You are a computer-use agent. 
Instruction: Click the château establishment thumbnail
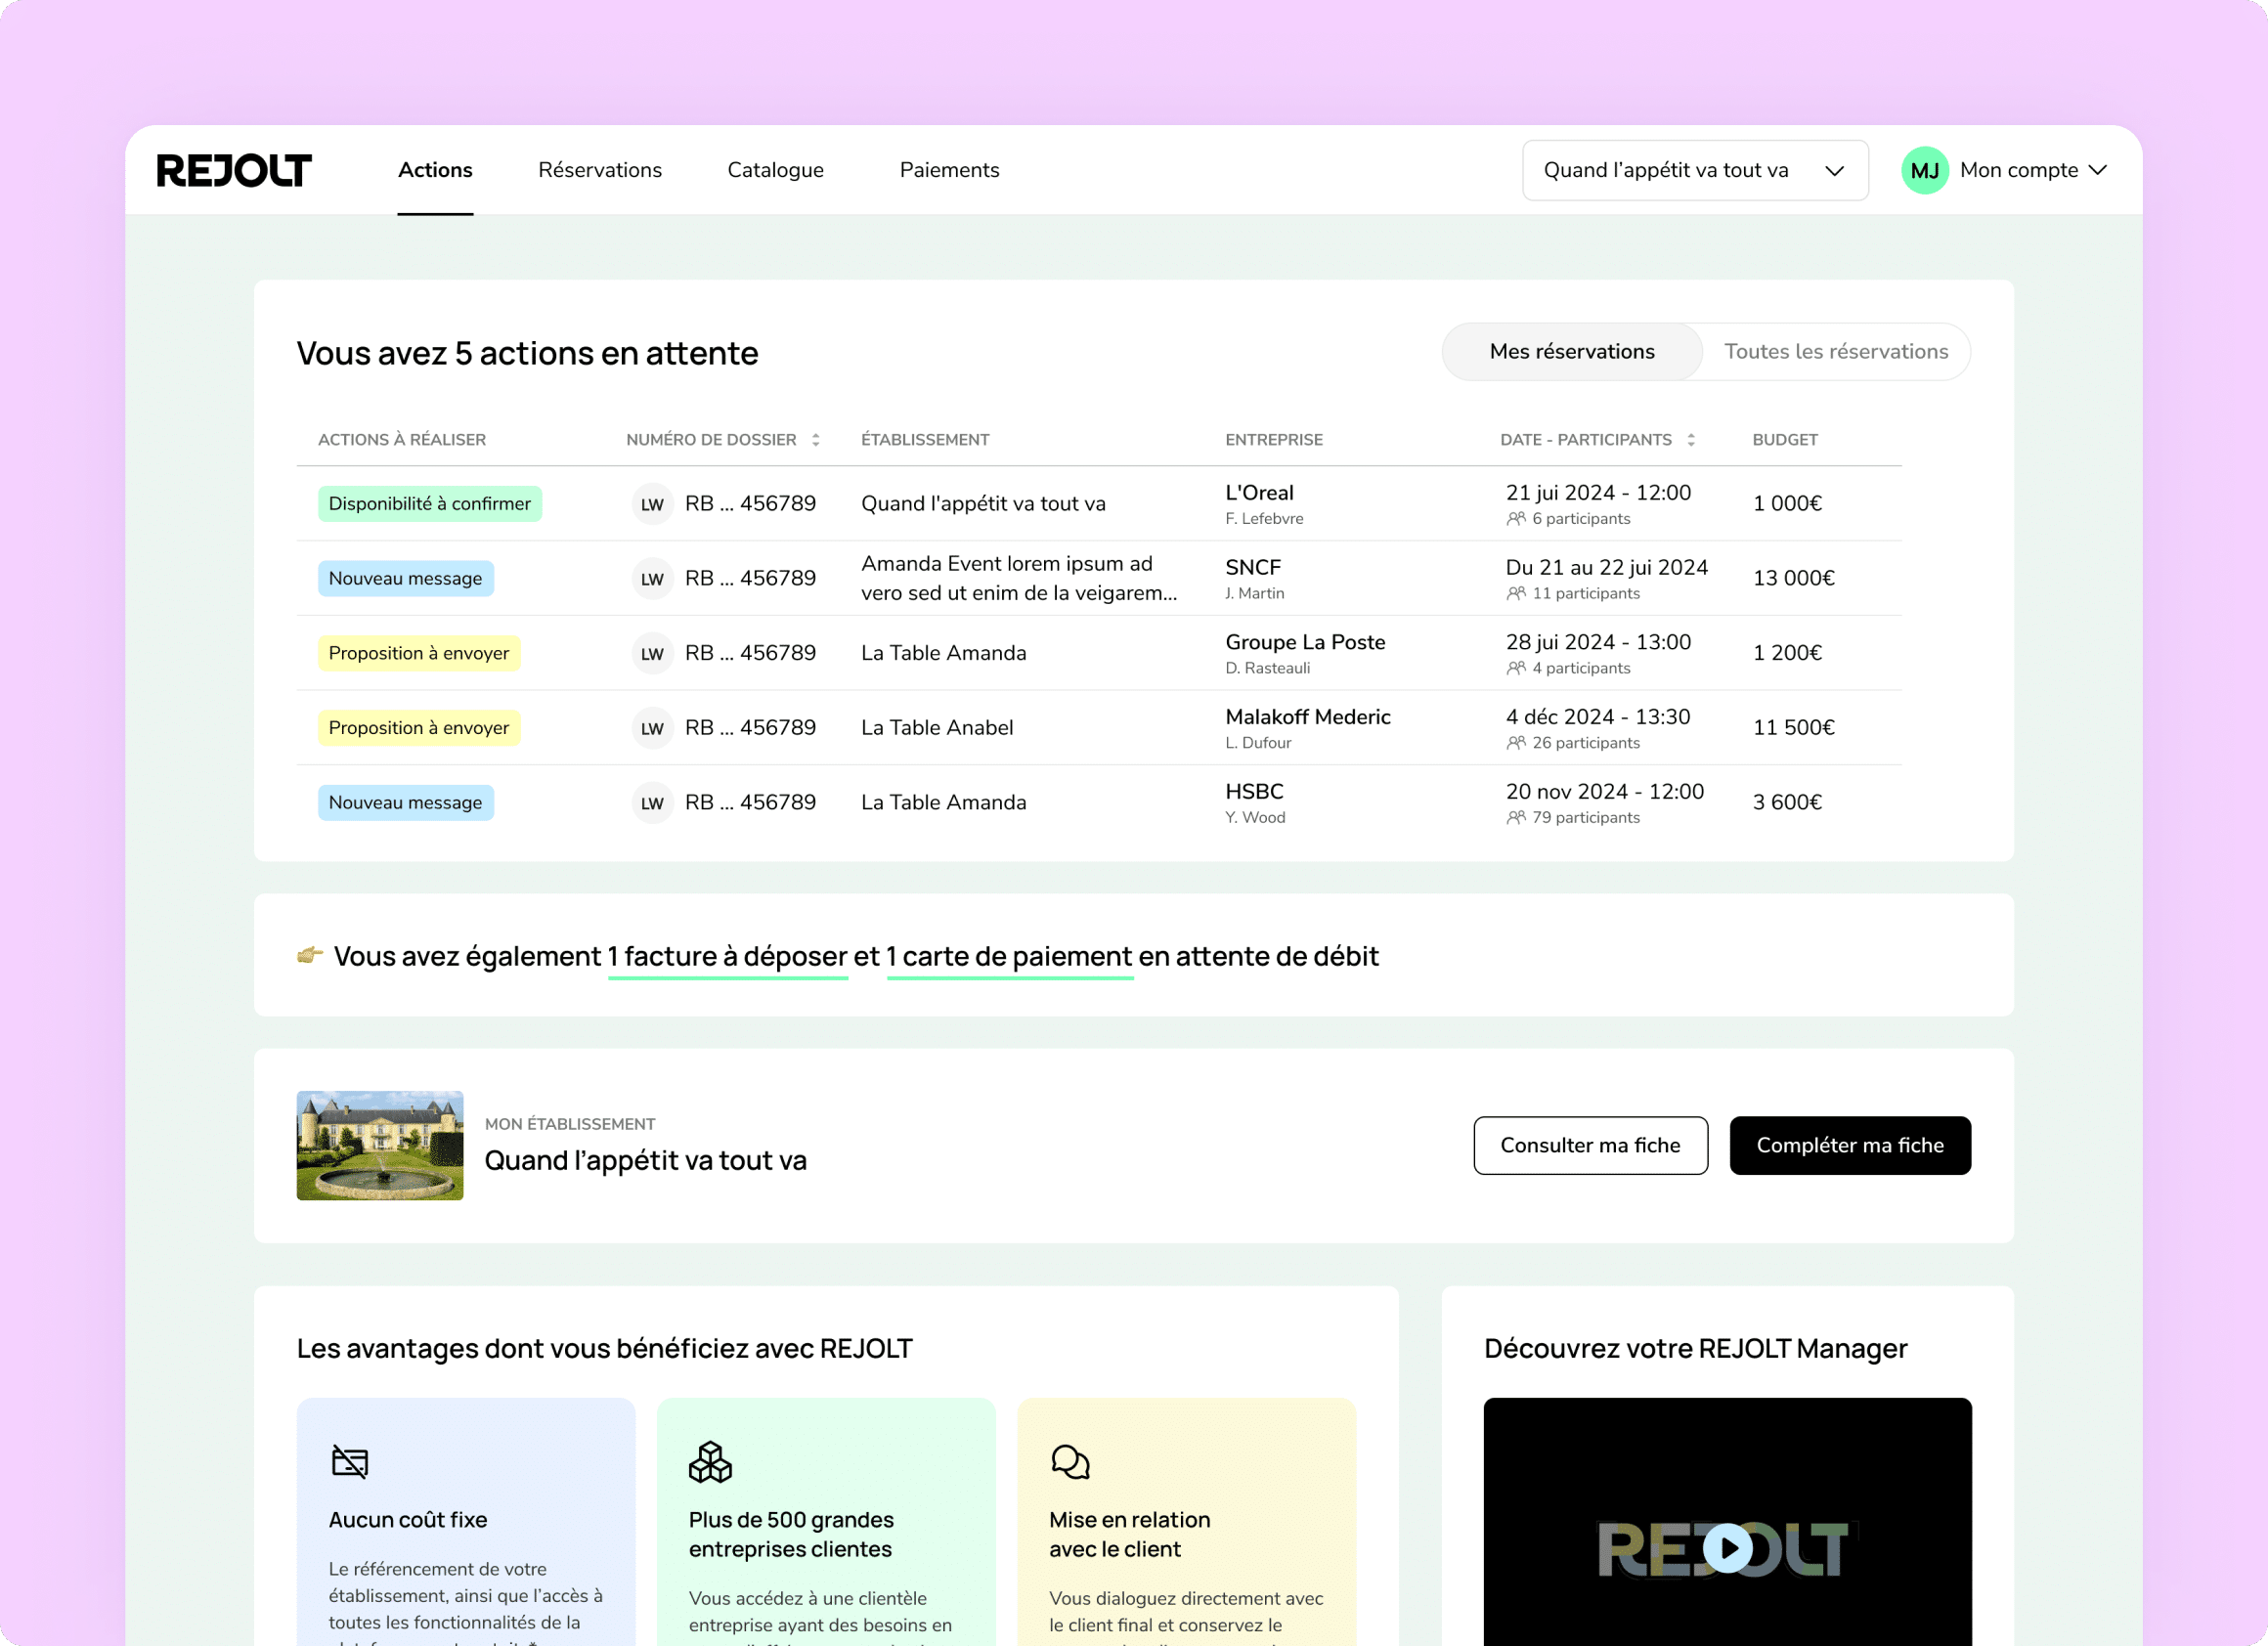point(380,1145)
